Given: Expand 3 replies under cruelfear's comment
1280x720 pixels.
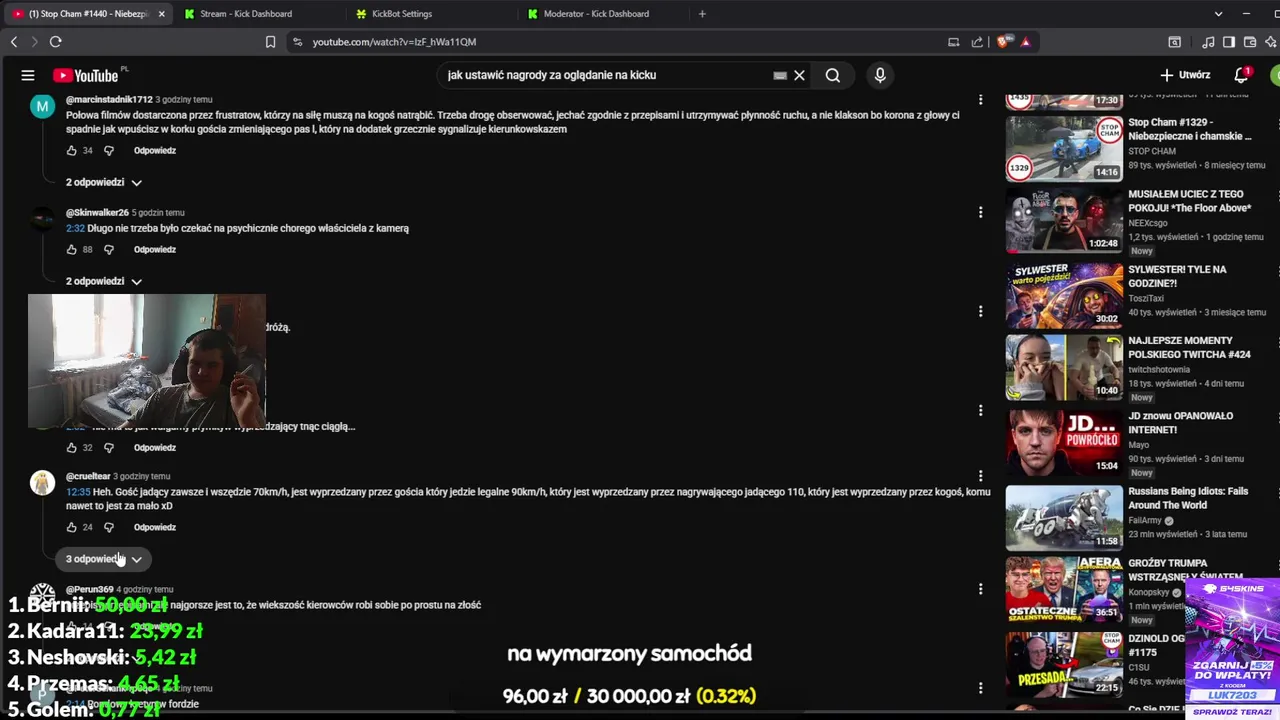Looking at the screenshot, I should tap(104, 559).
